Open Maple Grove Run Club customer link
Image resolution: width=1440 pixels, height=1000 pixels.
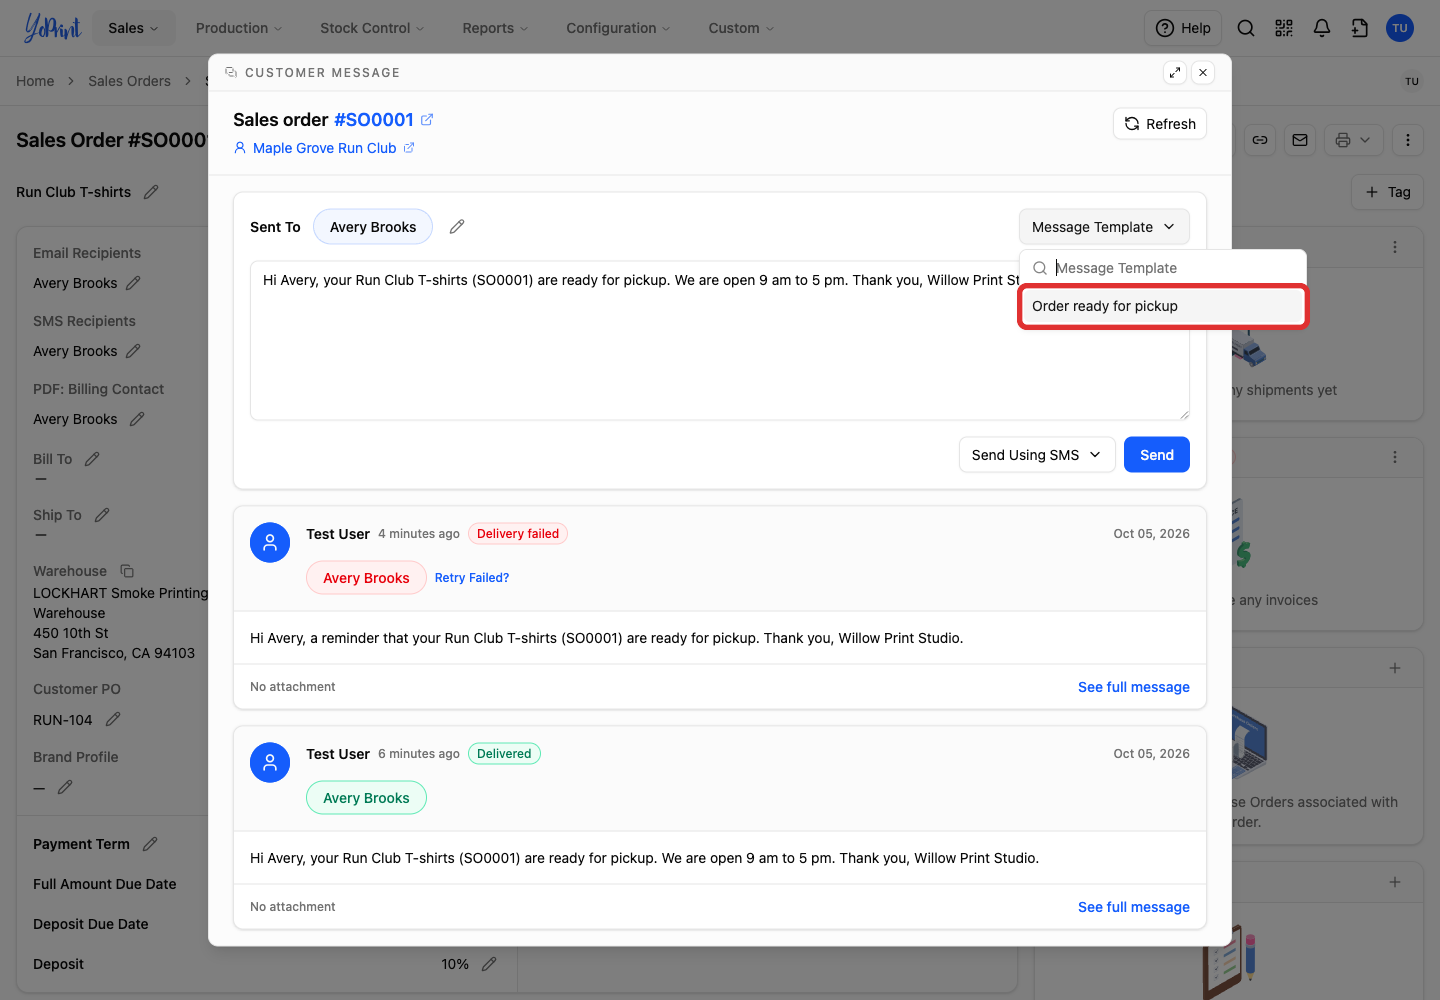(x=325, y=148)
